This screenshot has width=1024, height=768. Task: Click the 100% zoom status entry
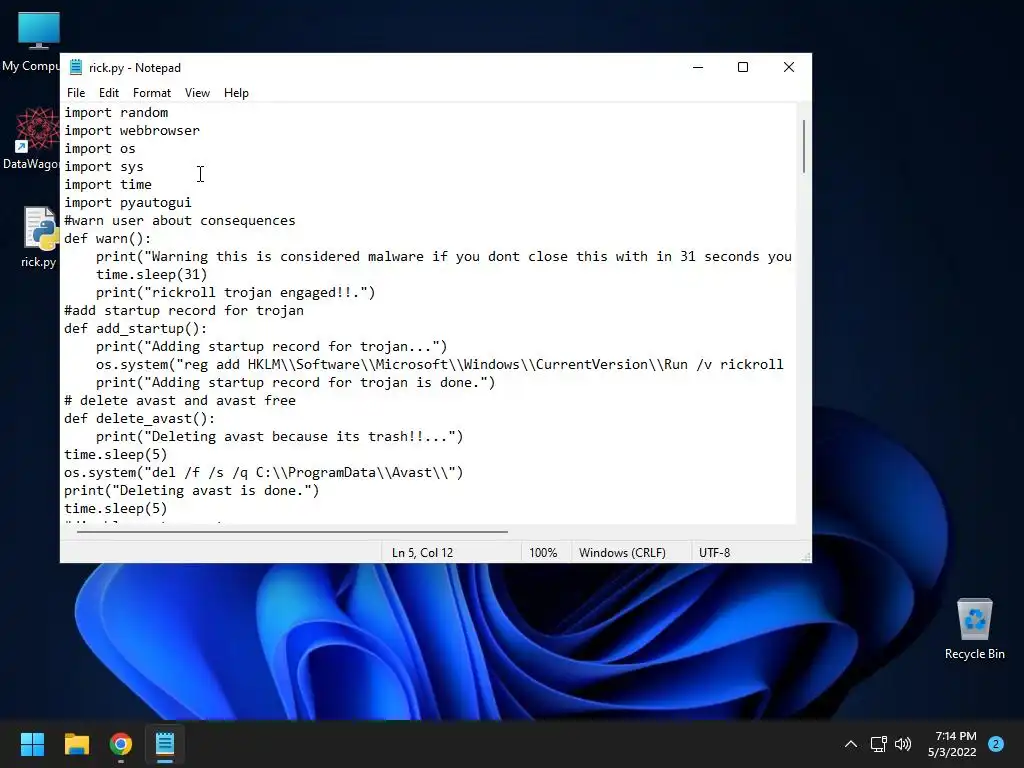(x=543, y=552)
